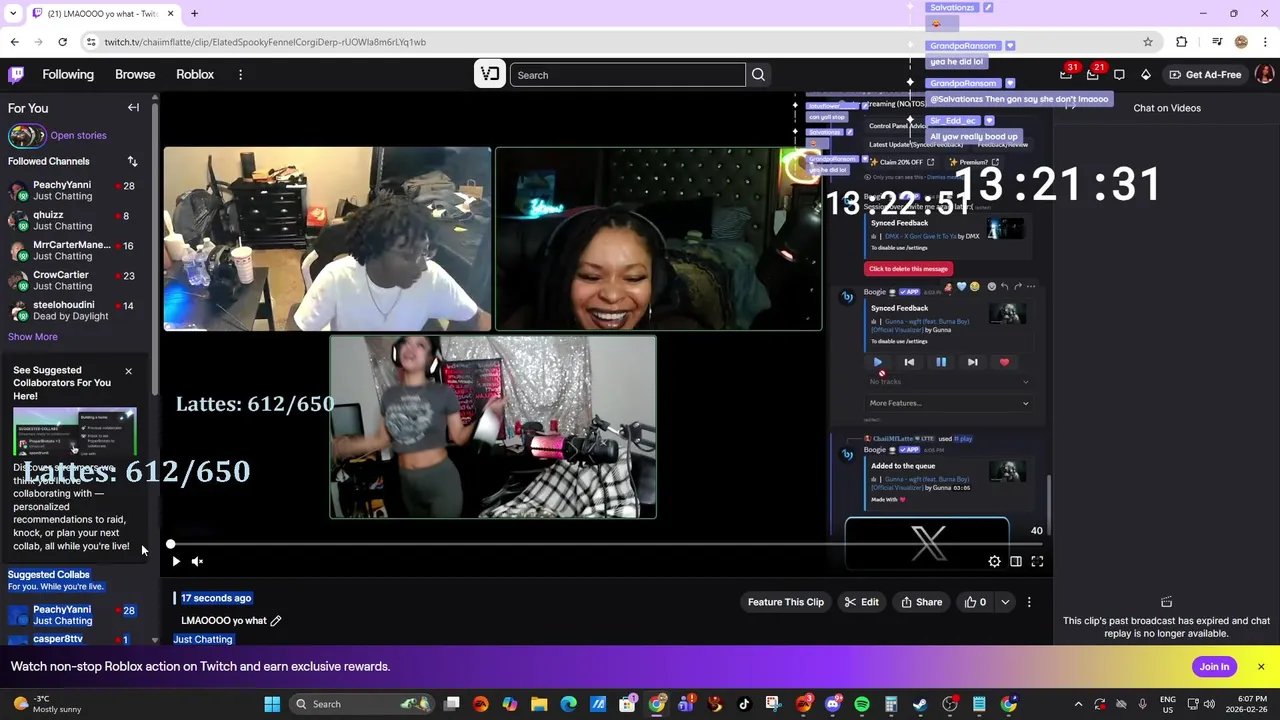The width and height of the screenshot is (1280, 720).
Task: Toggle fullscreen on the clip player
Action: pos(1037,562)
